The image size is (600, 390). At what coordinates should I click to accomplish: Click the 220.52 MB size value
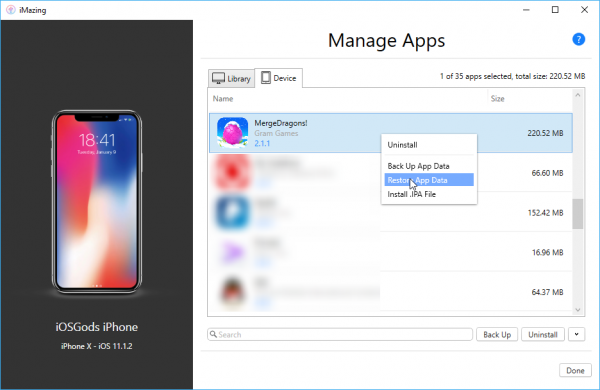[545, 133]
